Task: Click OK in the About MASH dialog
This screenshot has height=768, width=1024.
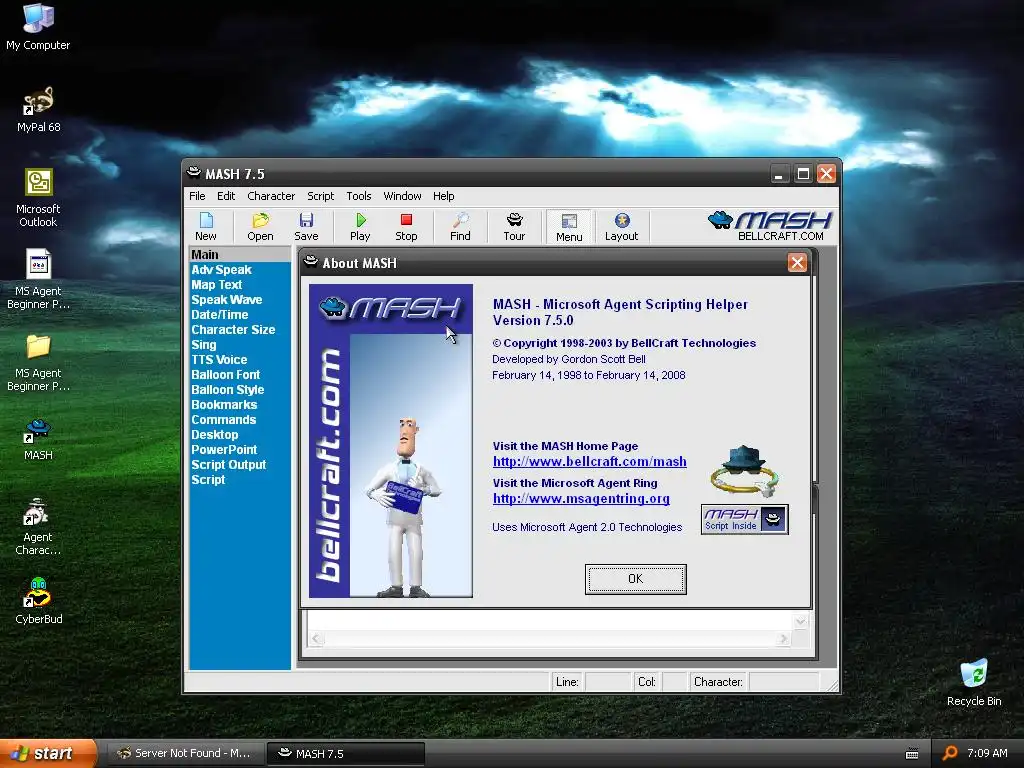Action: pos(635,579)
